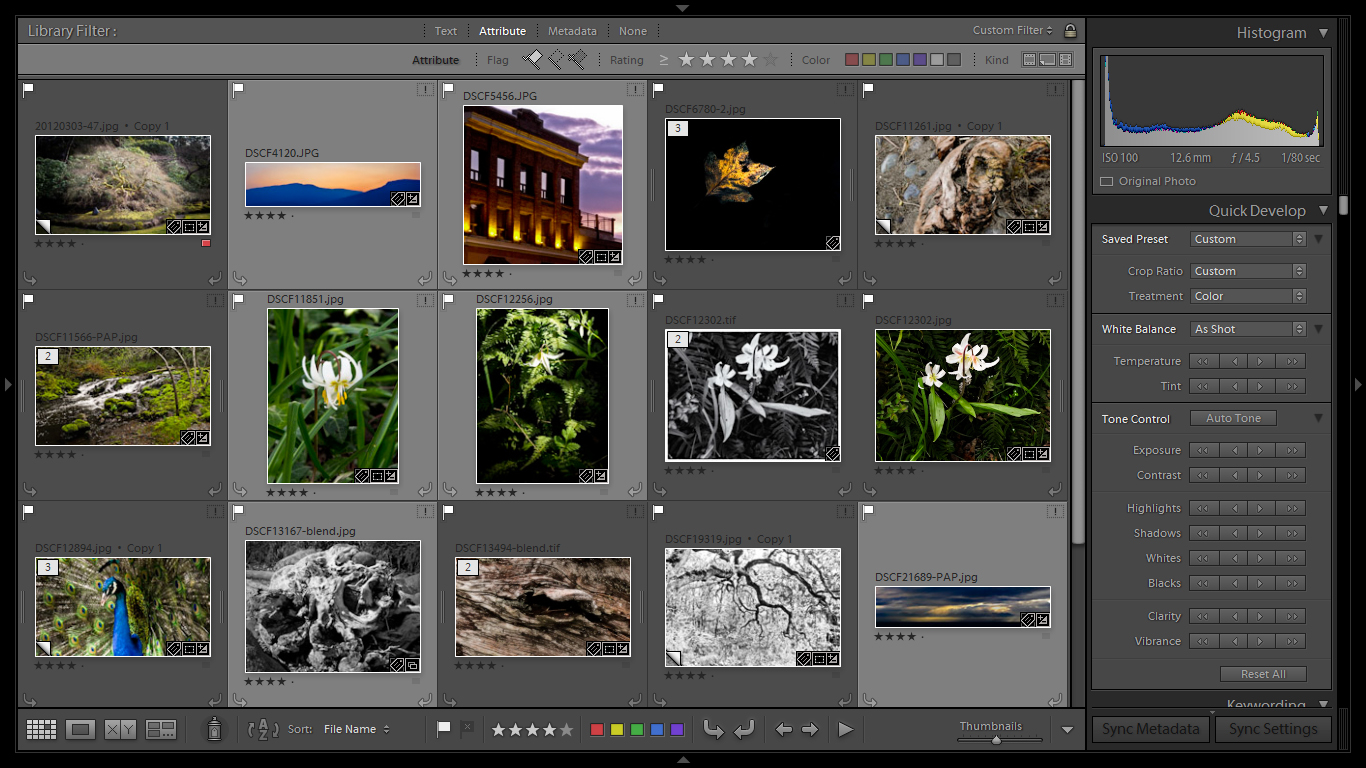The image size is (1366, 768).
Task: Open the Sort File Name dropdown
Action: point(356,730)
